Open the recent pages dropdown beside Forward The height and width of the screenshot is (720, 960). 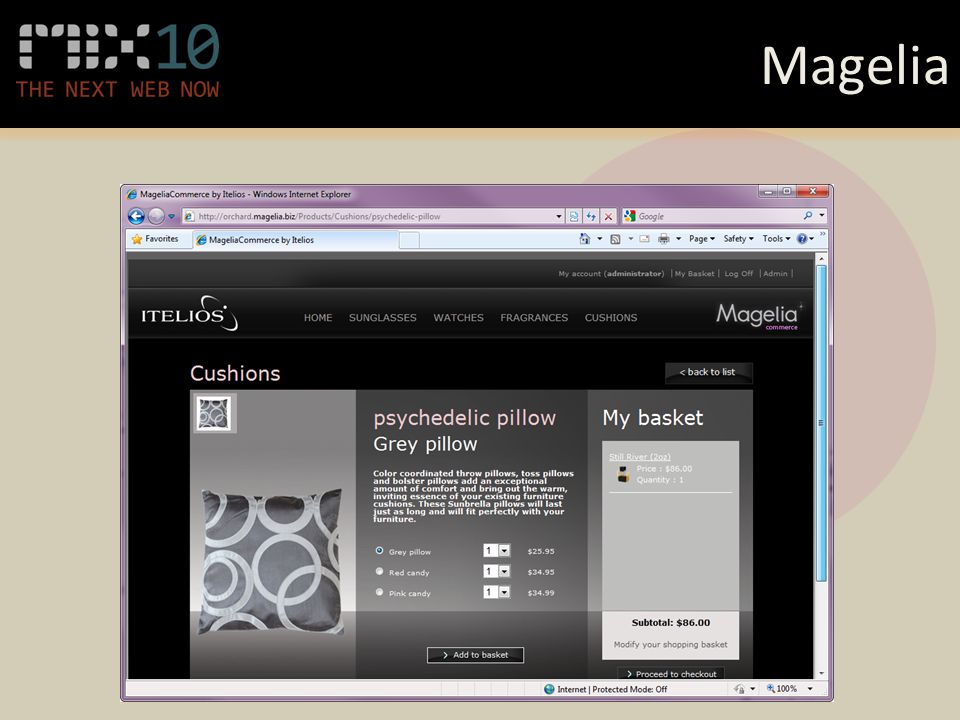(x=171, y=216)
